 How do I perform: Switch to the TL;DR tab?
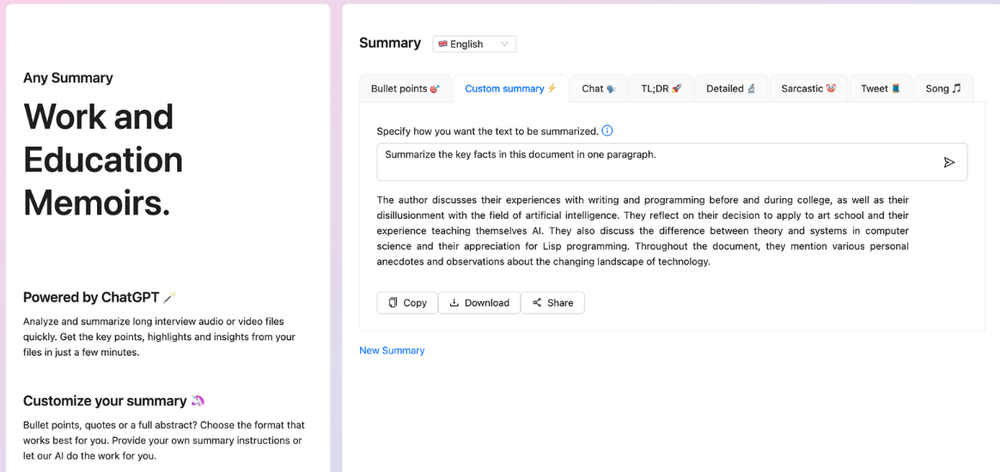click(x=661, y=89)
